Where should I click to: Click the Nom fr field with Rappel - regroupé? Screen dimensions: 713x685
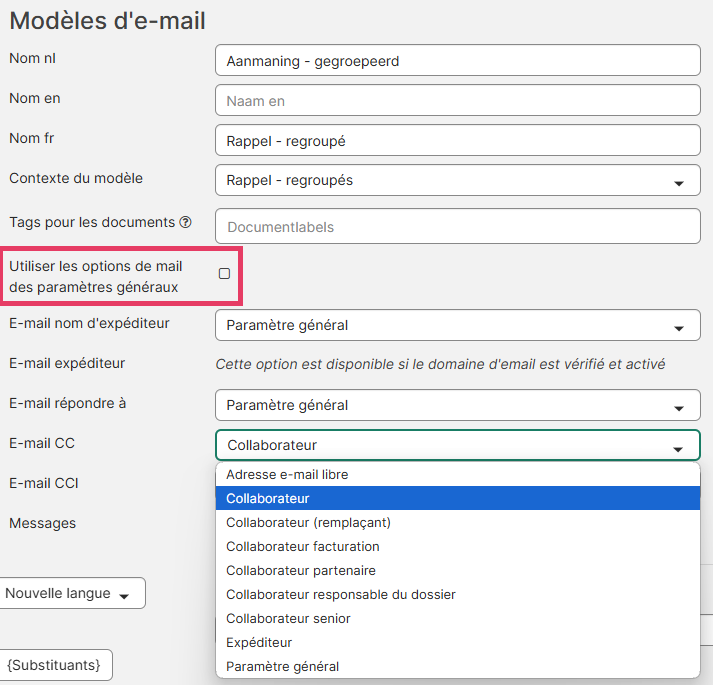[x=457, y=140]
